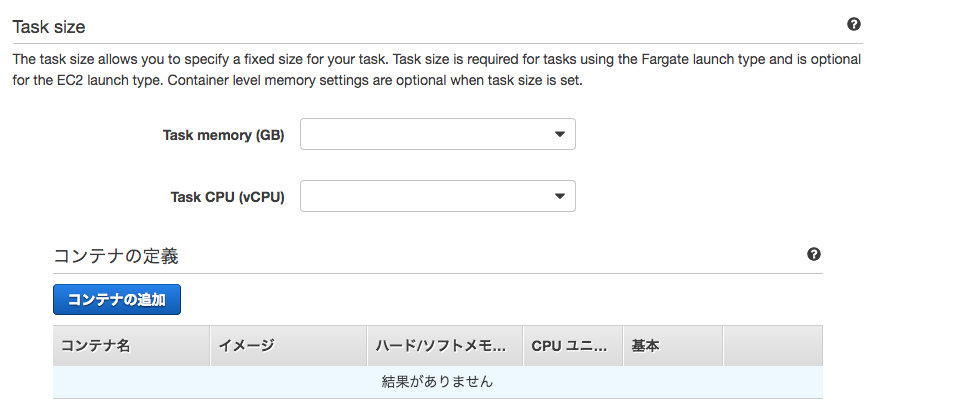Click the コンテナの定義 section heading

click(x=116, y=256)
